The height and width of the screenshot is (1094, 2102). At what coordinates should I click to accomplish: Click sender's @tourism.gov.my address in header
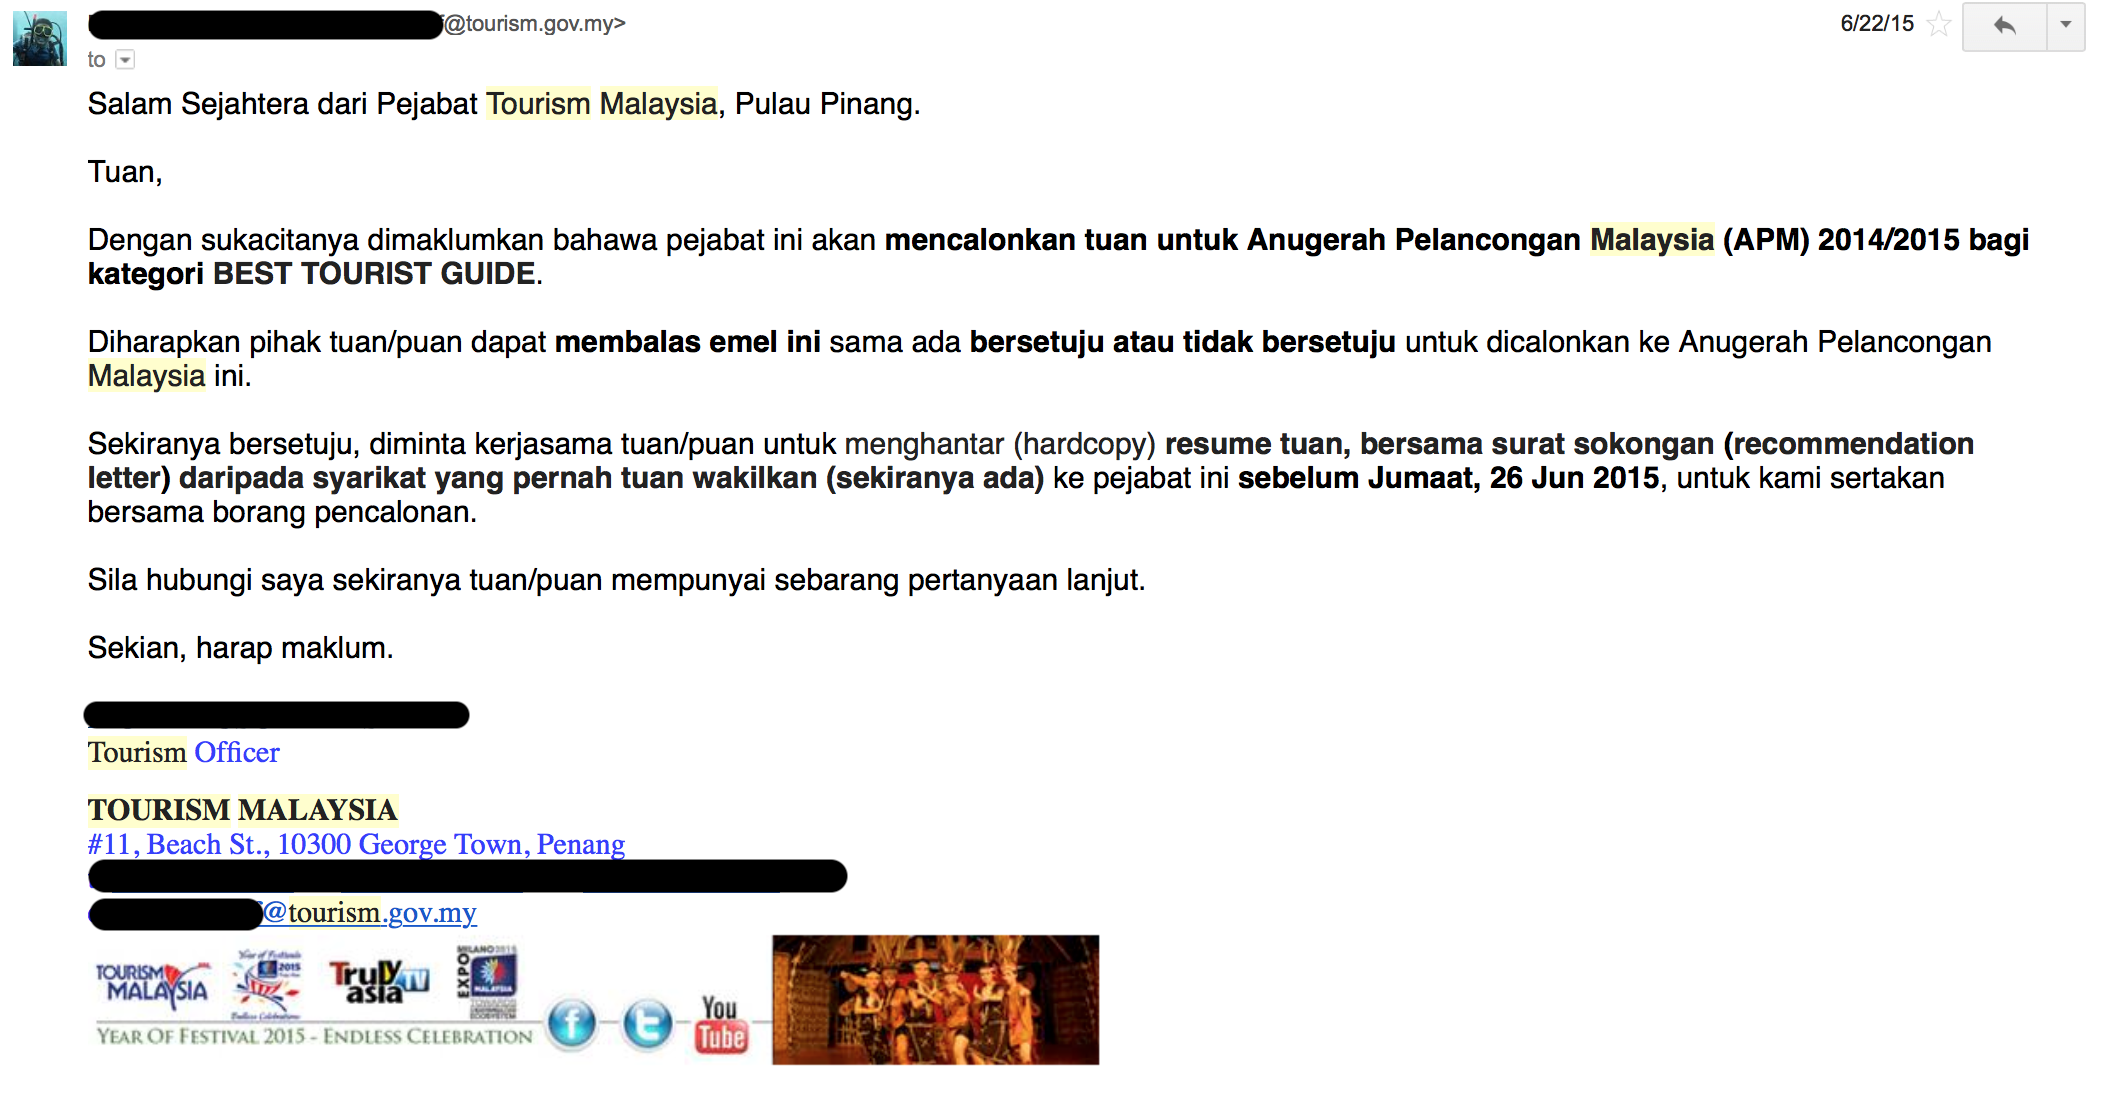pos(535,24)
